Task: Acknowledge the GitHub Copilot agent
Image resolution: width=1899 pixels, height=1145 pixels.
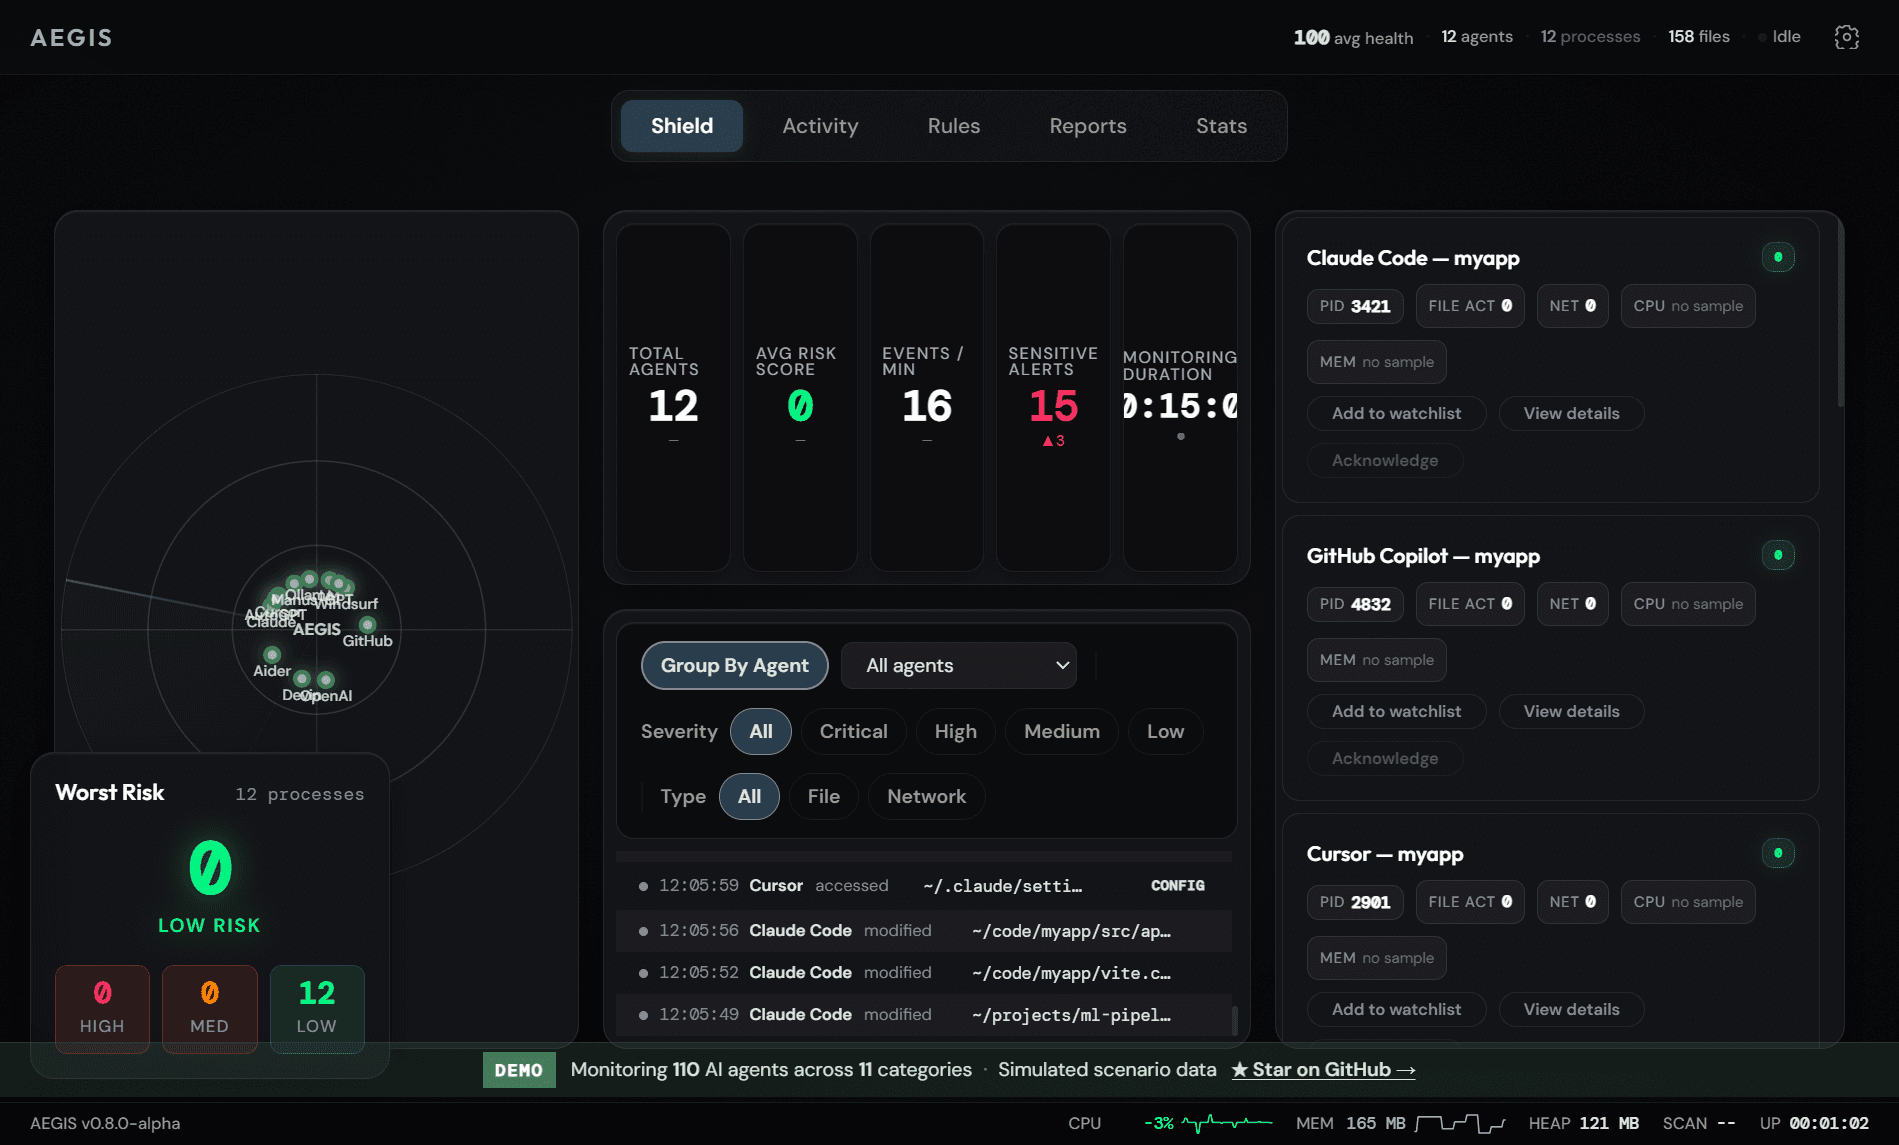Action: pyautogui.click(x=1385, y=758)
